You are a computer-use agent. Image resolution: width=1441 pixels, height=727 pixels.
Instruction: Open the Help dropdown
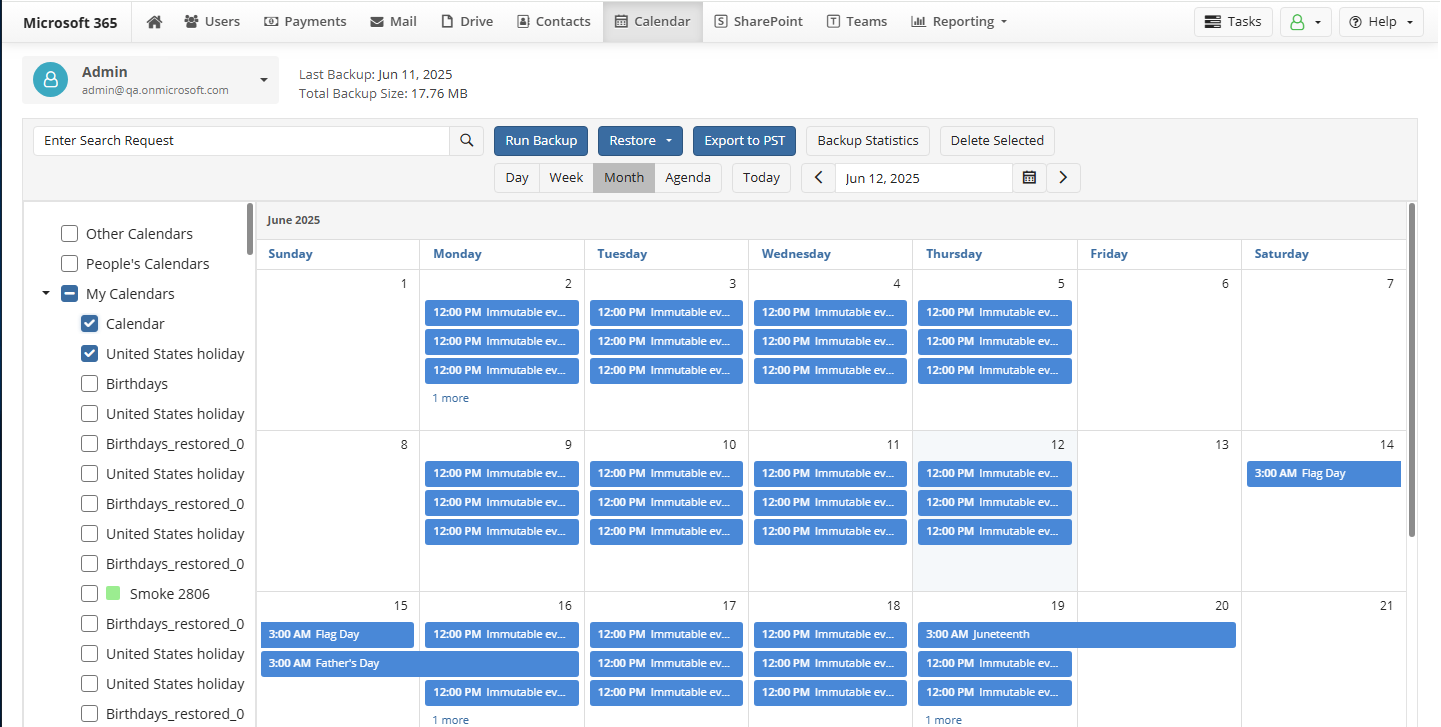(x=1381, y=22)
